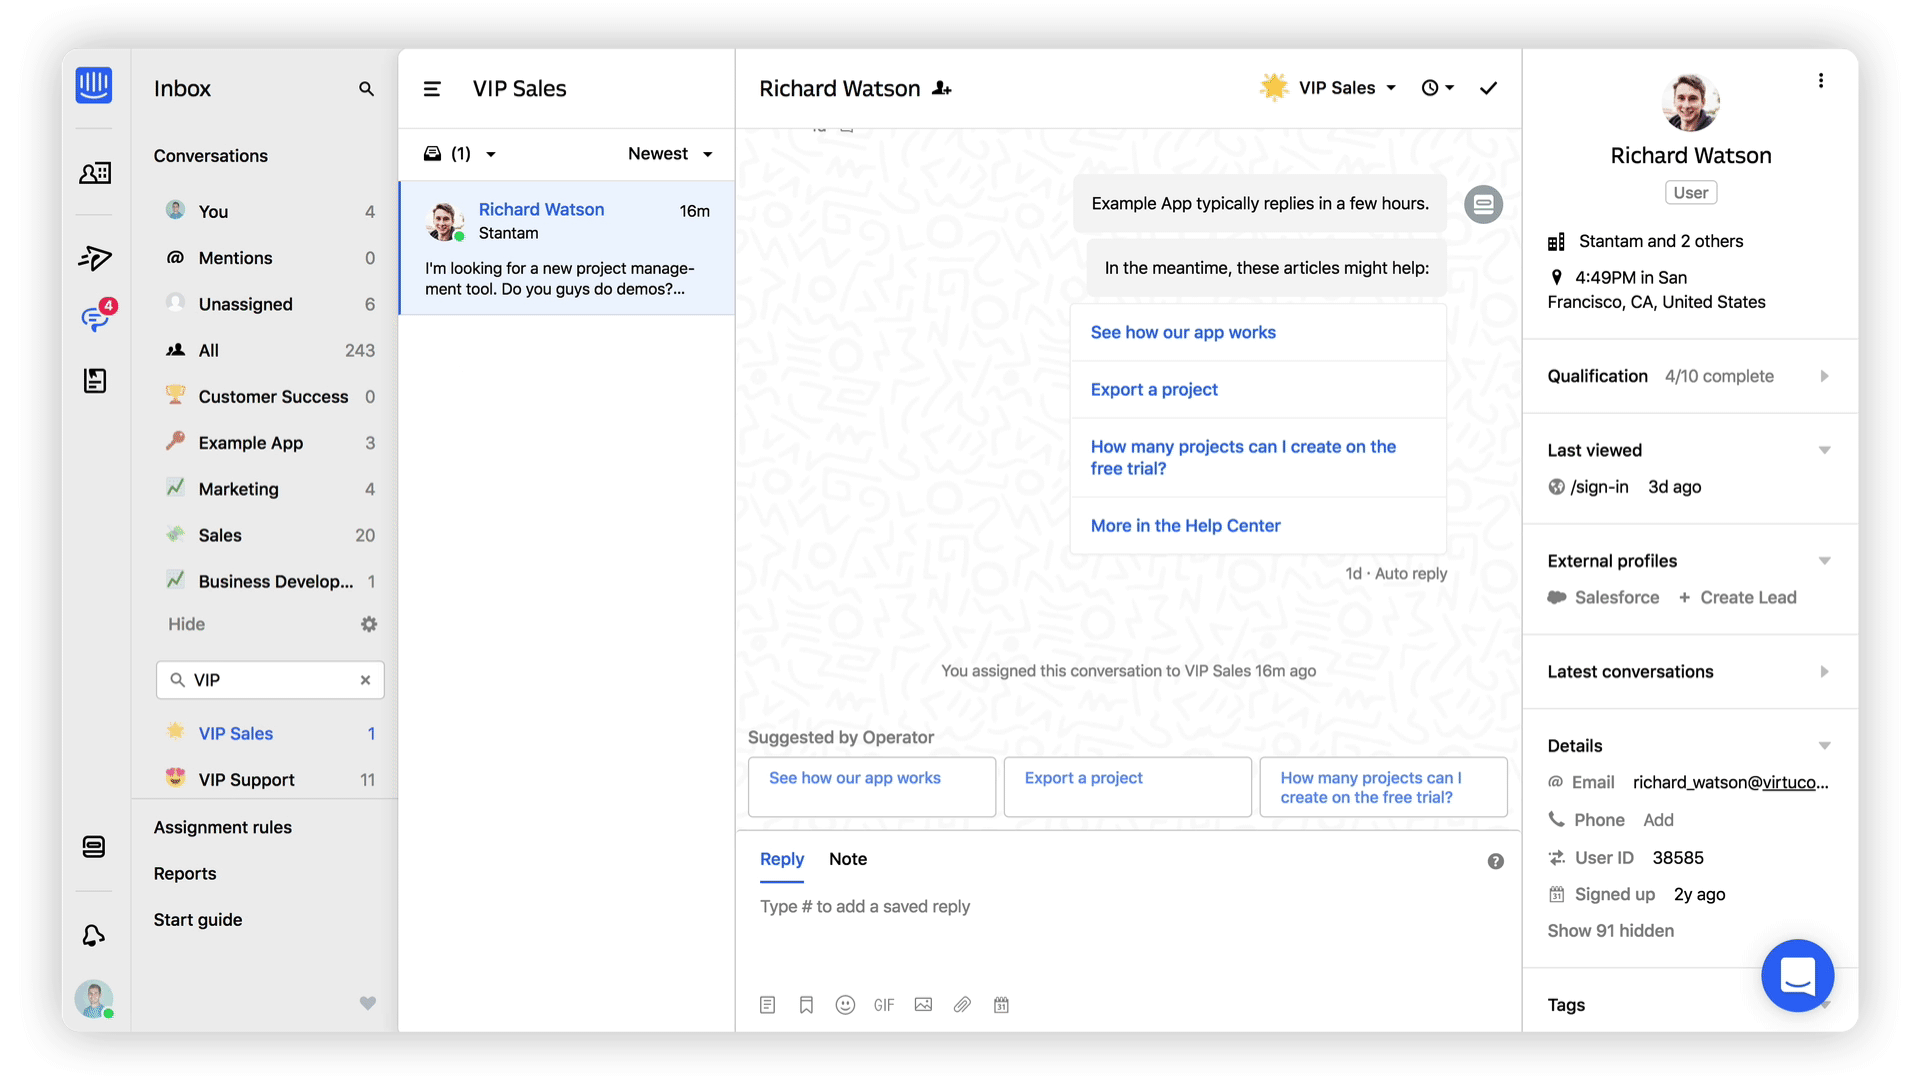The width and height of the screenshot is (1920, 1080).
Task: Click the saved reply bookmark icon
Action: tap(806, 1005)
